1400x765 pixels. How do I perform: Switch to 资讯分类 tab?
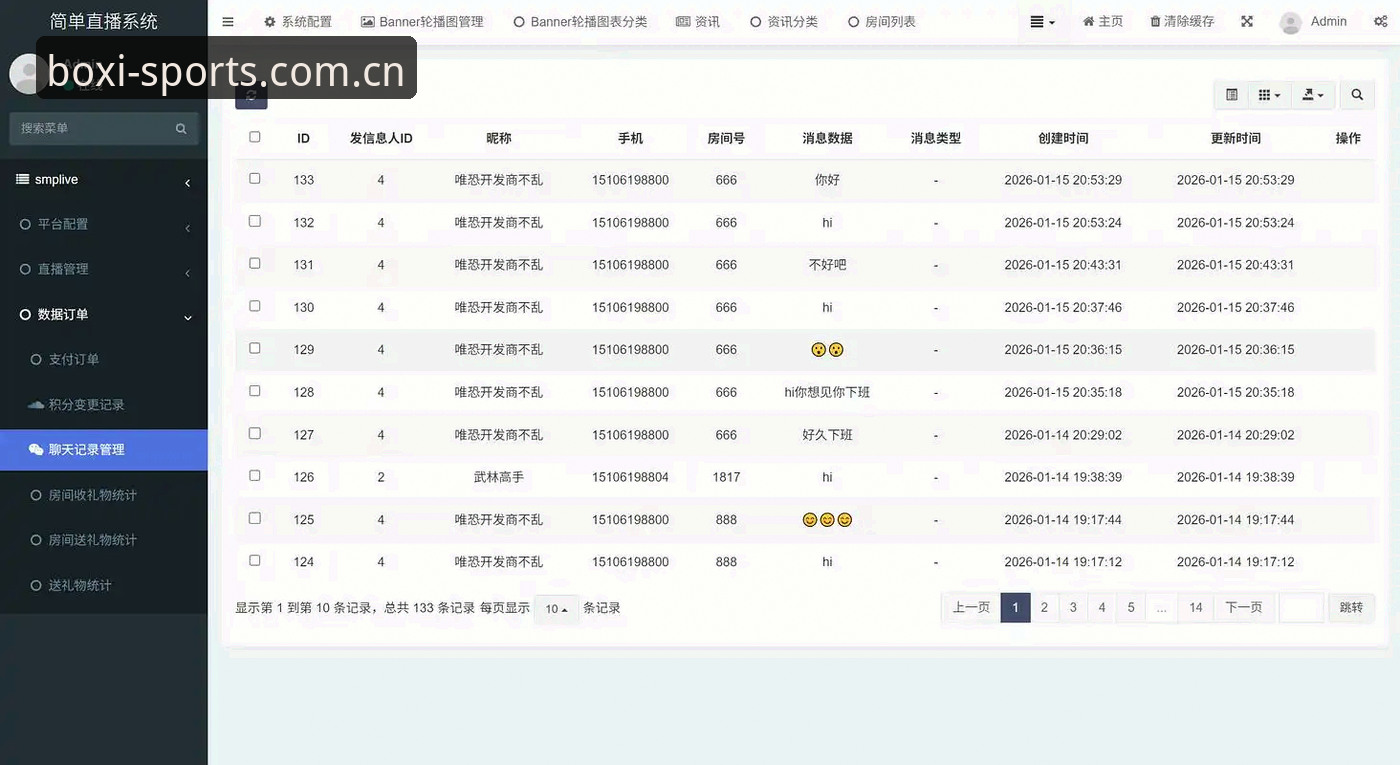784,22
